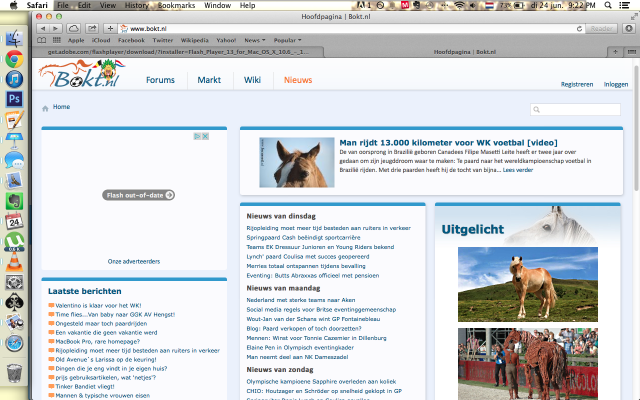Open uTorrent in the Dock
The height and width of the screenshot is (400, 640).
tap(14, 242)
